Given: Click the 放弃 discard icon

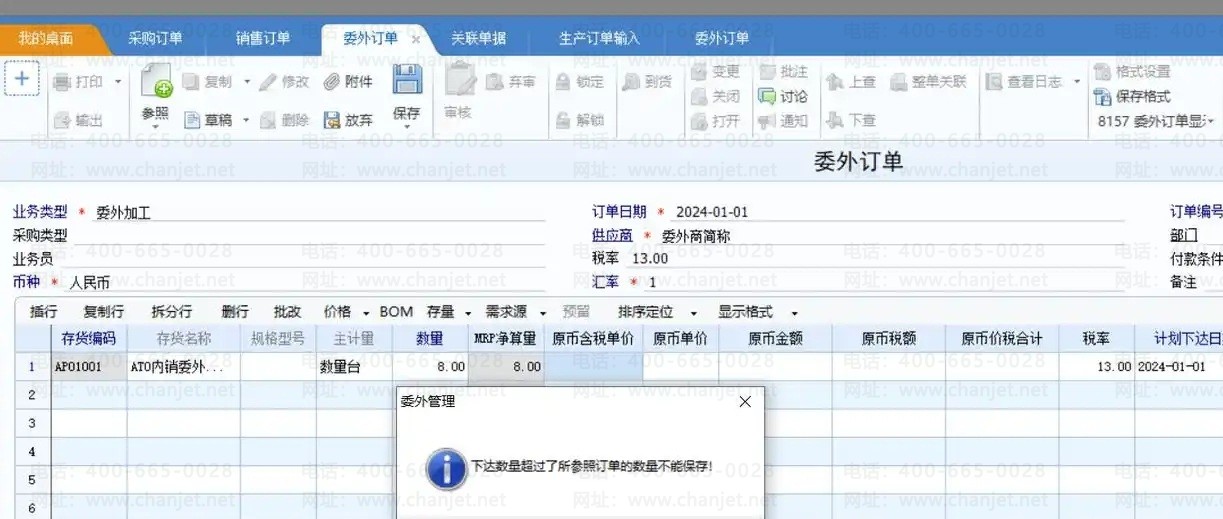Looking at the screenshot, I should click(348, 120).
